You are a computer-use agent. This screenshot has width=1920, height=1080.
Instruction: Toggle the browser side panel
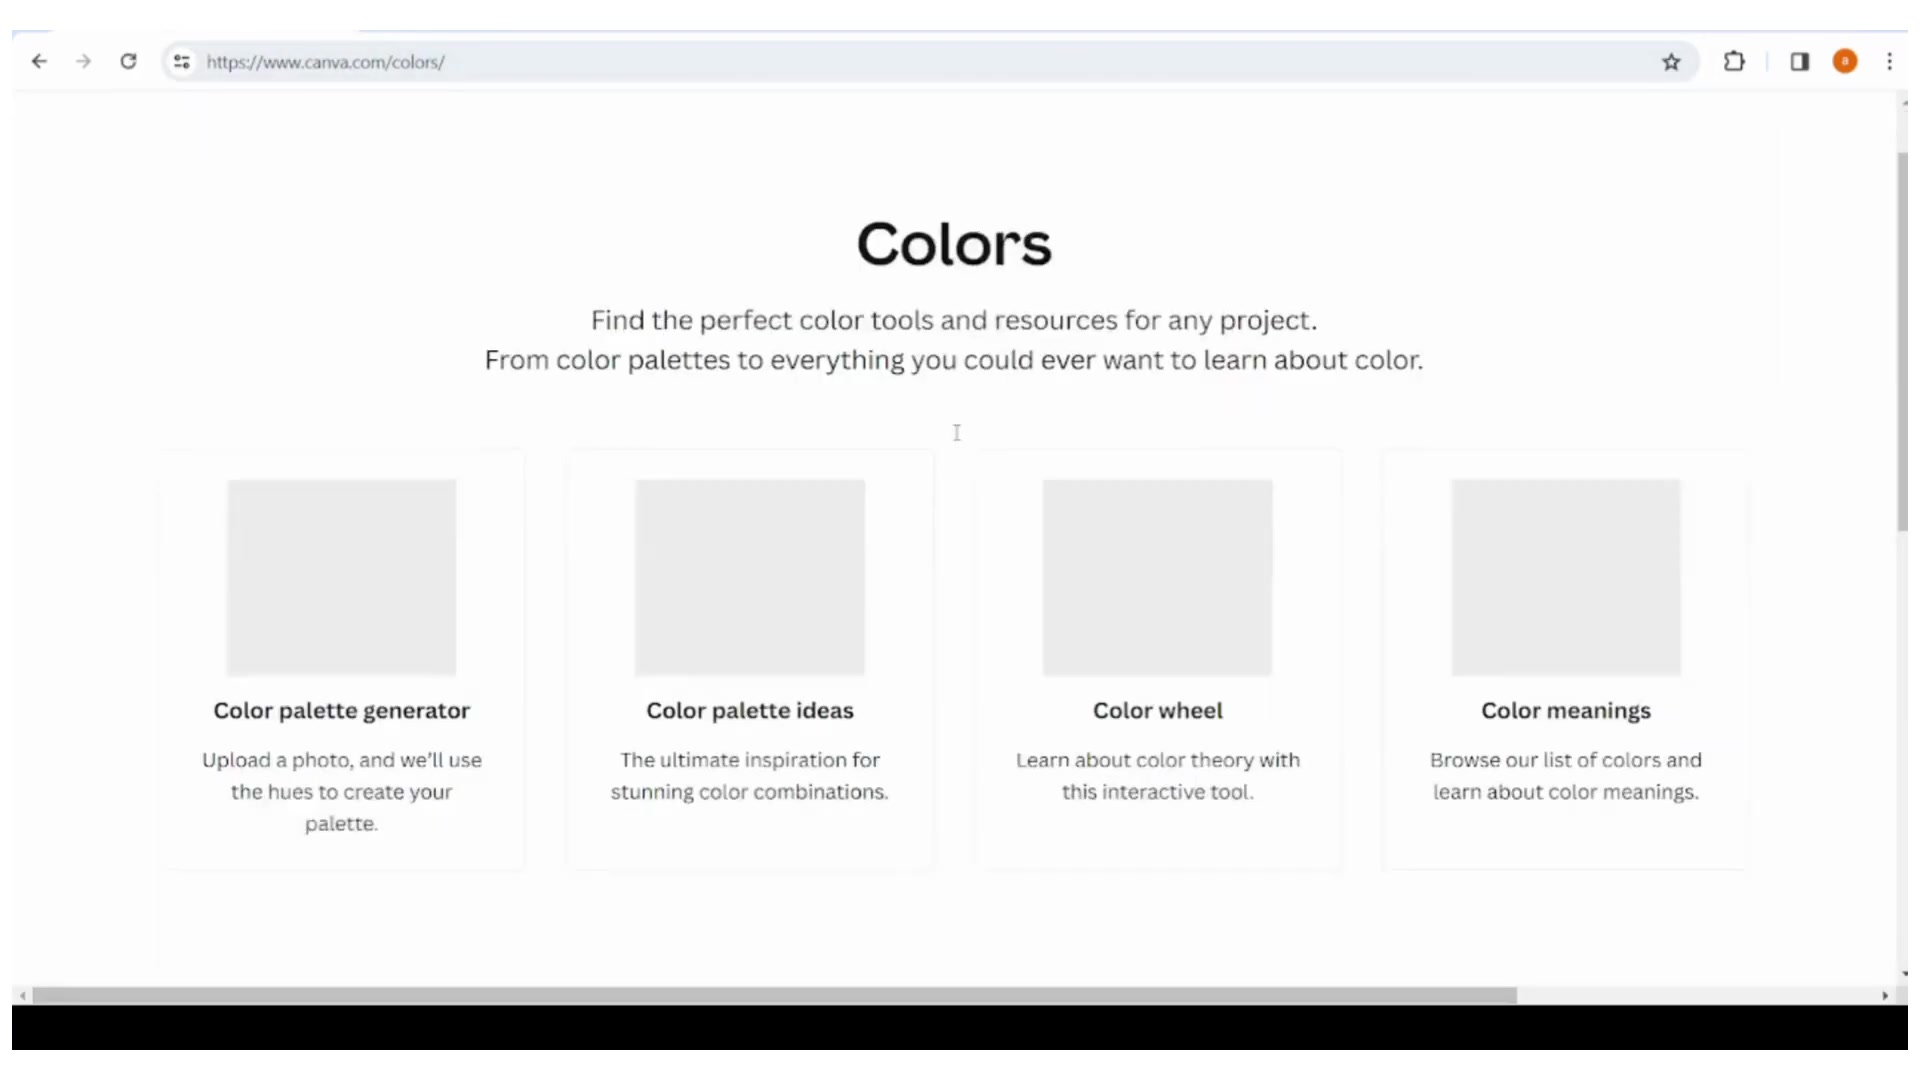click(x=1799, y=62)
